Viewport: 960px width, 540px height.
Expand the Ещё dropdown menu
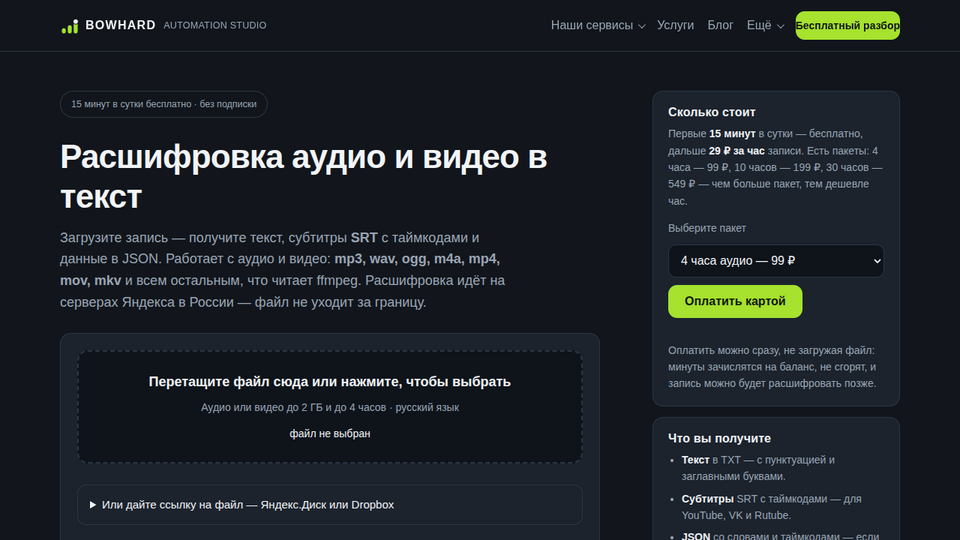click(x=765, y=25)
